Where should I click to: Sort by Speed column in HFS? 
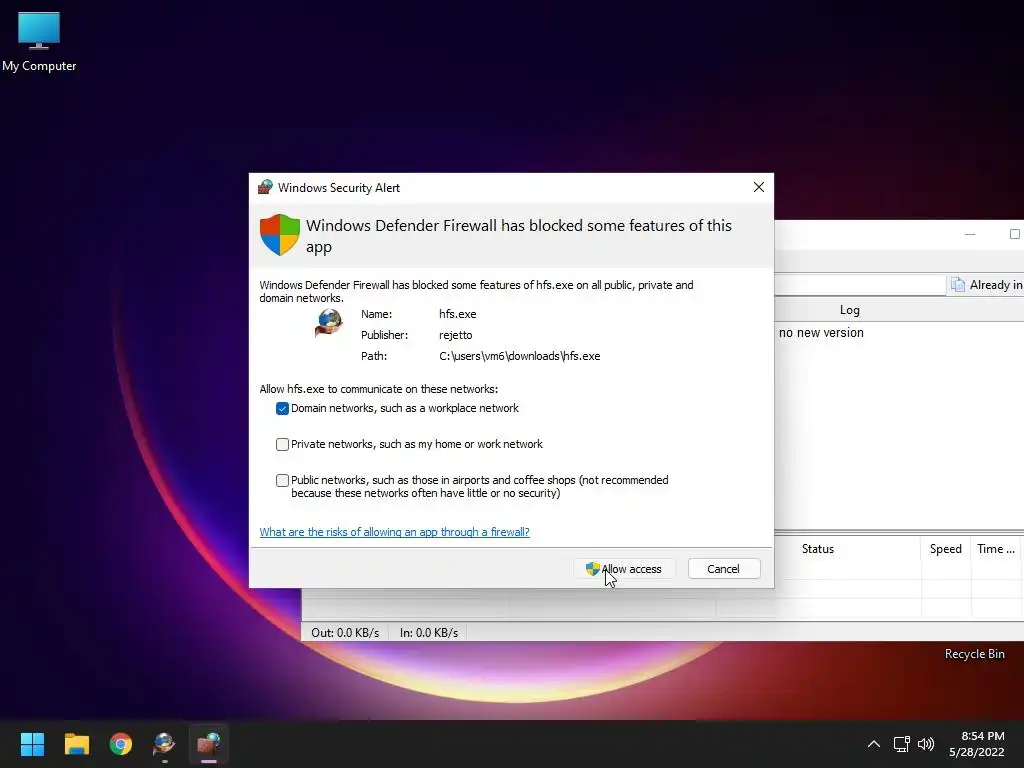point(946,549)
